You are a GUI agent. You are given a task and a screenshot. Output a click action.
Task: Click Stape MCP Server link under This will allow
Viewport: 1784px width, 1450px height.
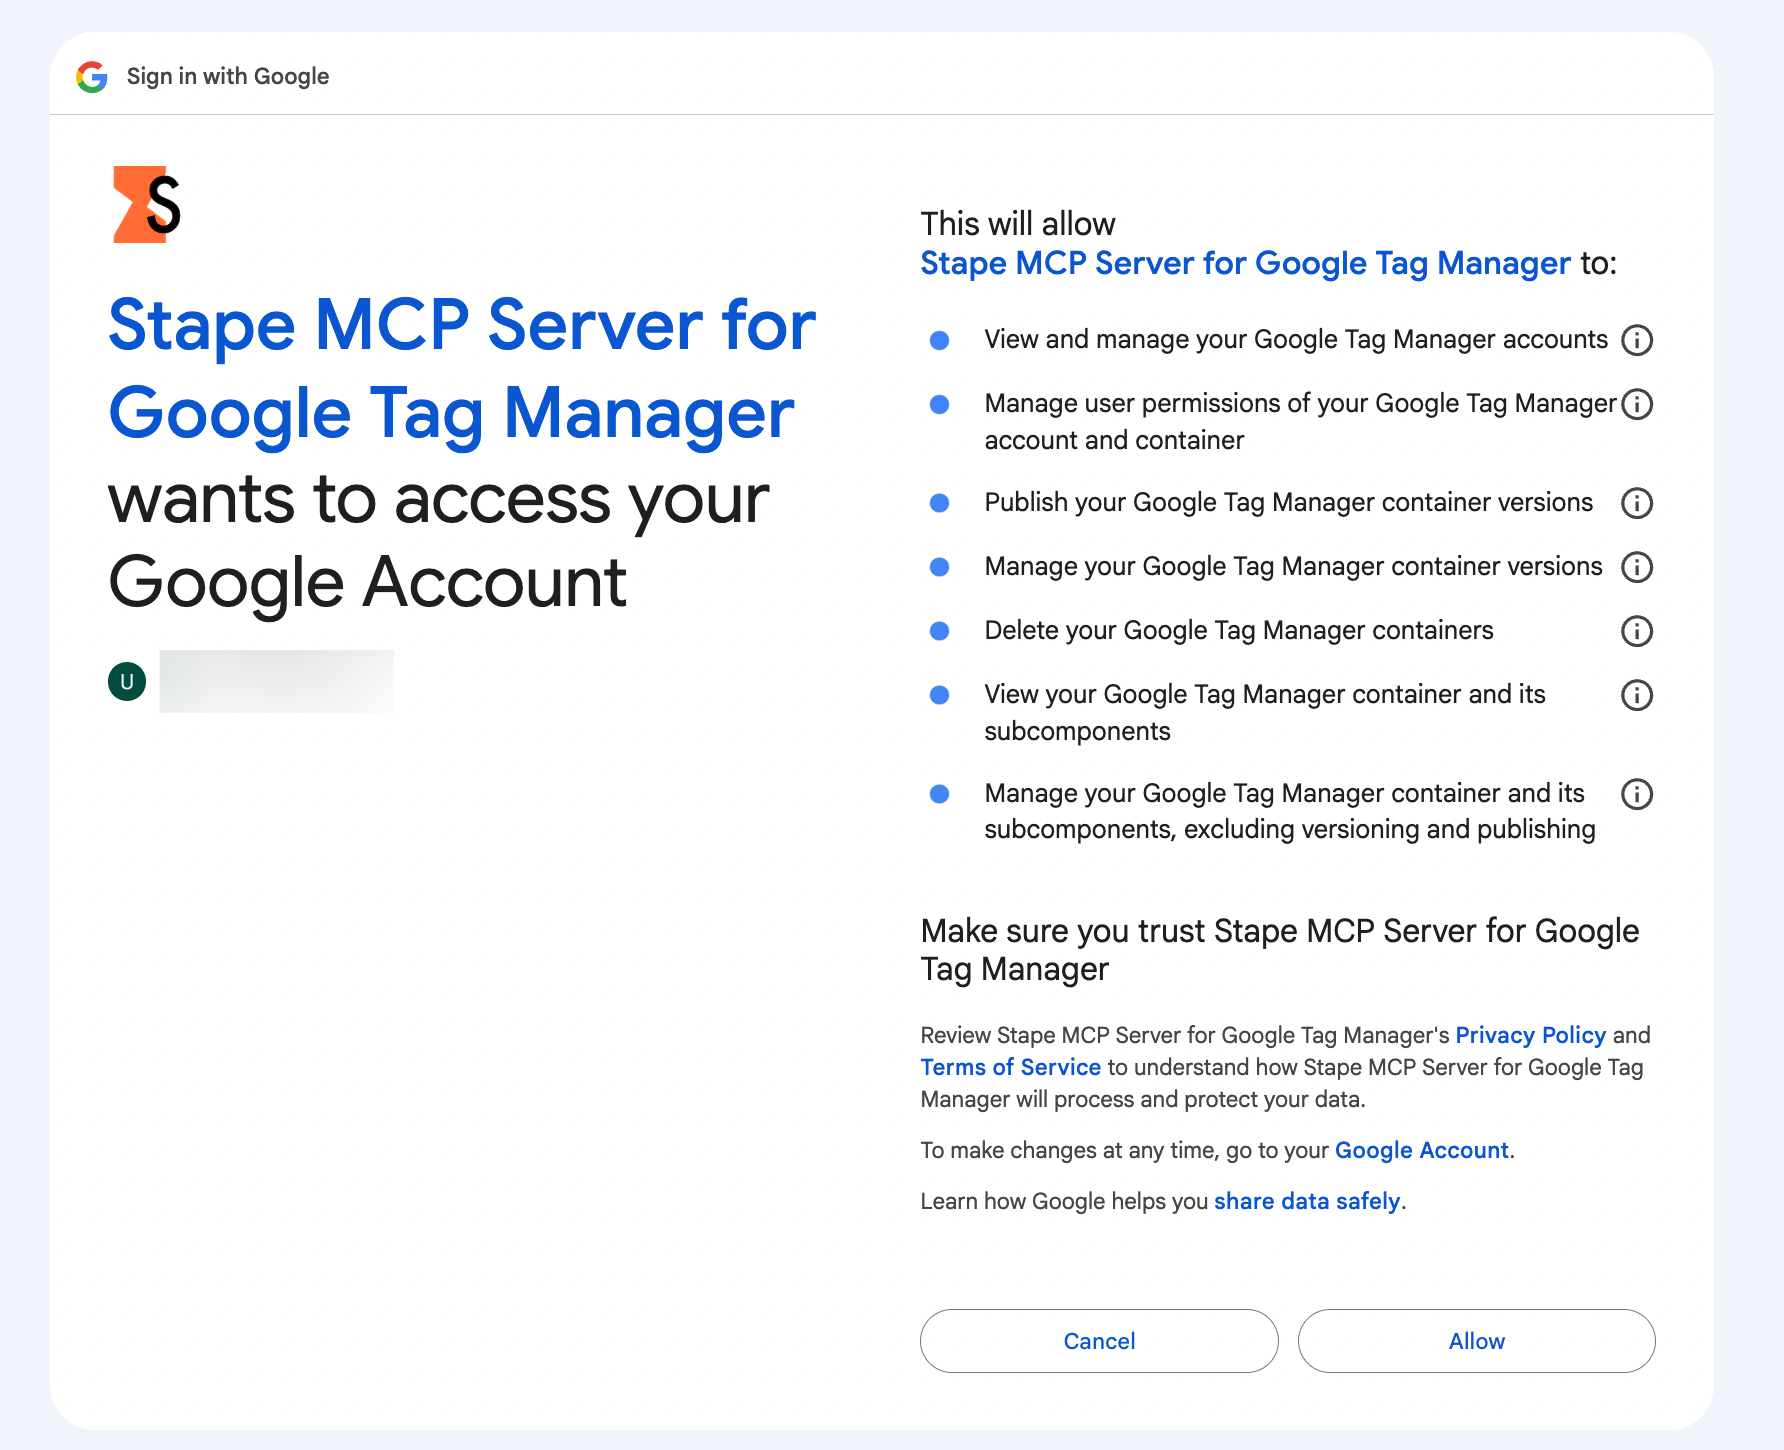[x=1245, y=263]
